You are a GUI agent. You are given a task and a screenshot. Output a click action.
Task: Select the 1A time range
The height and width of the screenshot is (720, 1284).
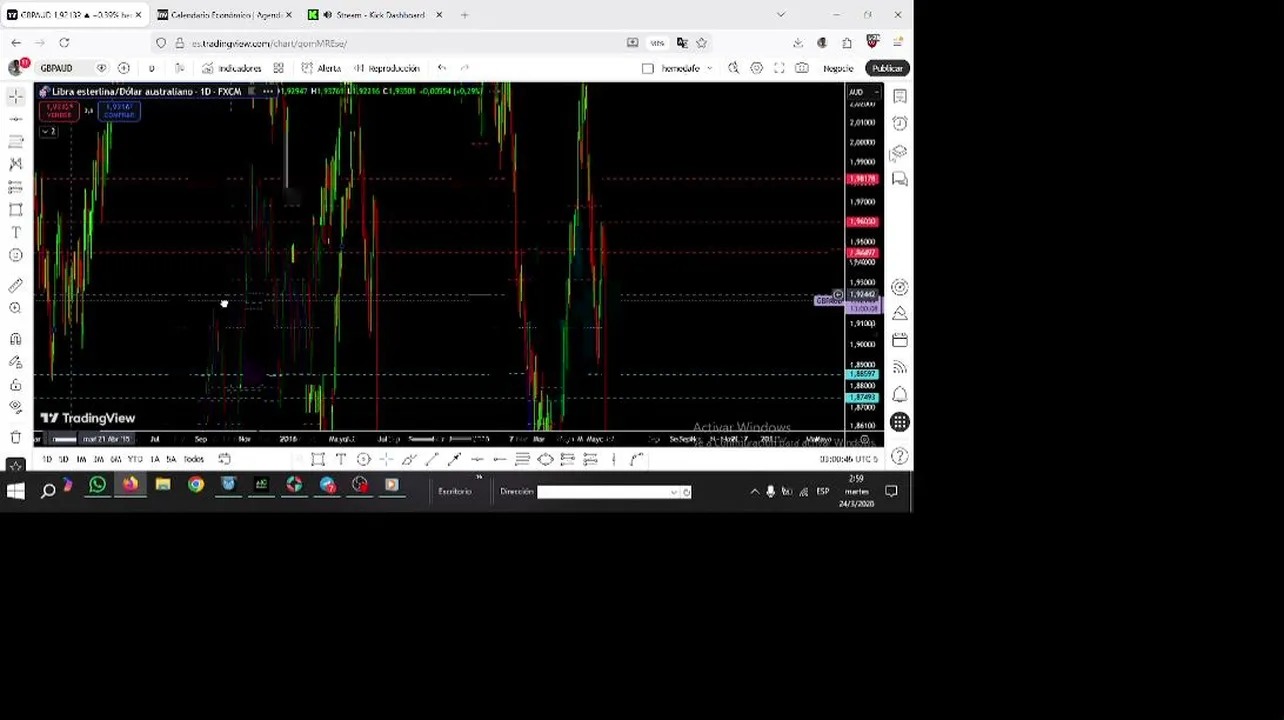coord(154,459)
